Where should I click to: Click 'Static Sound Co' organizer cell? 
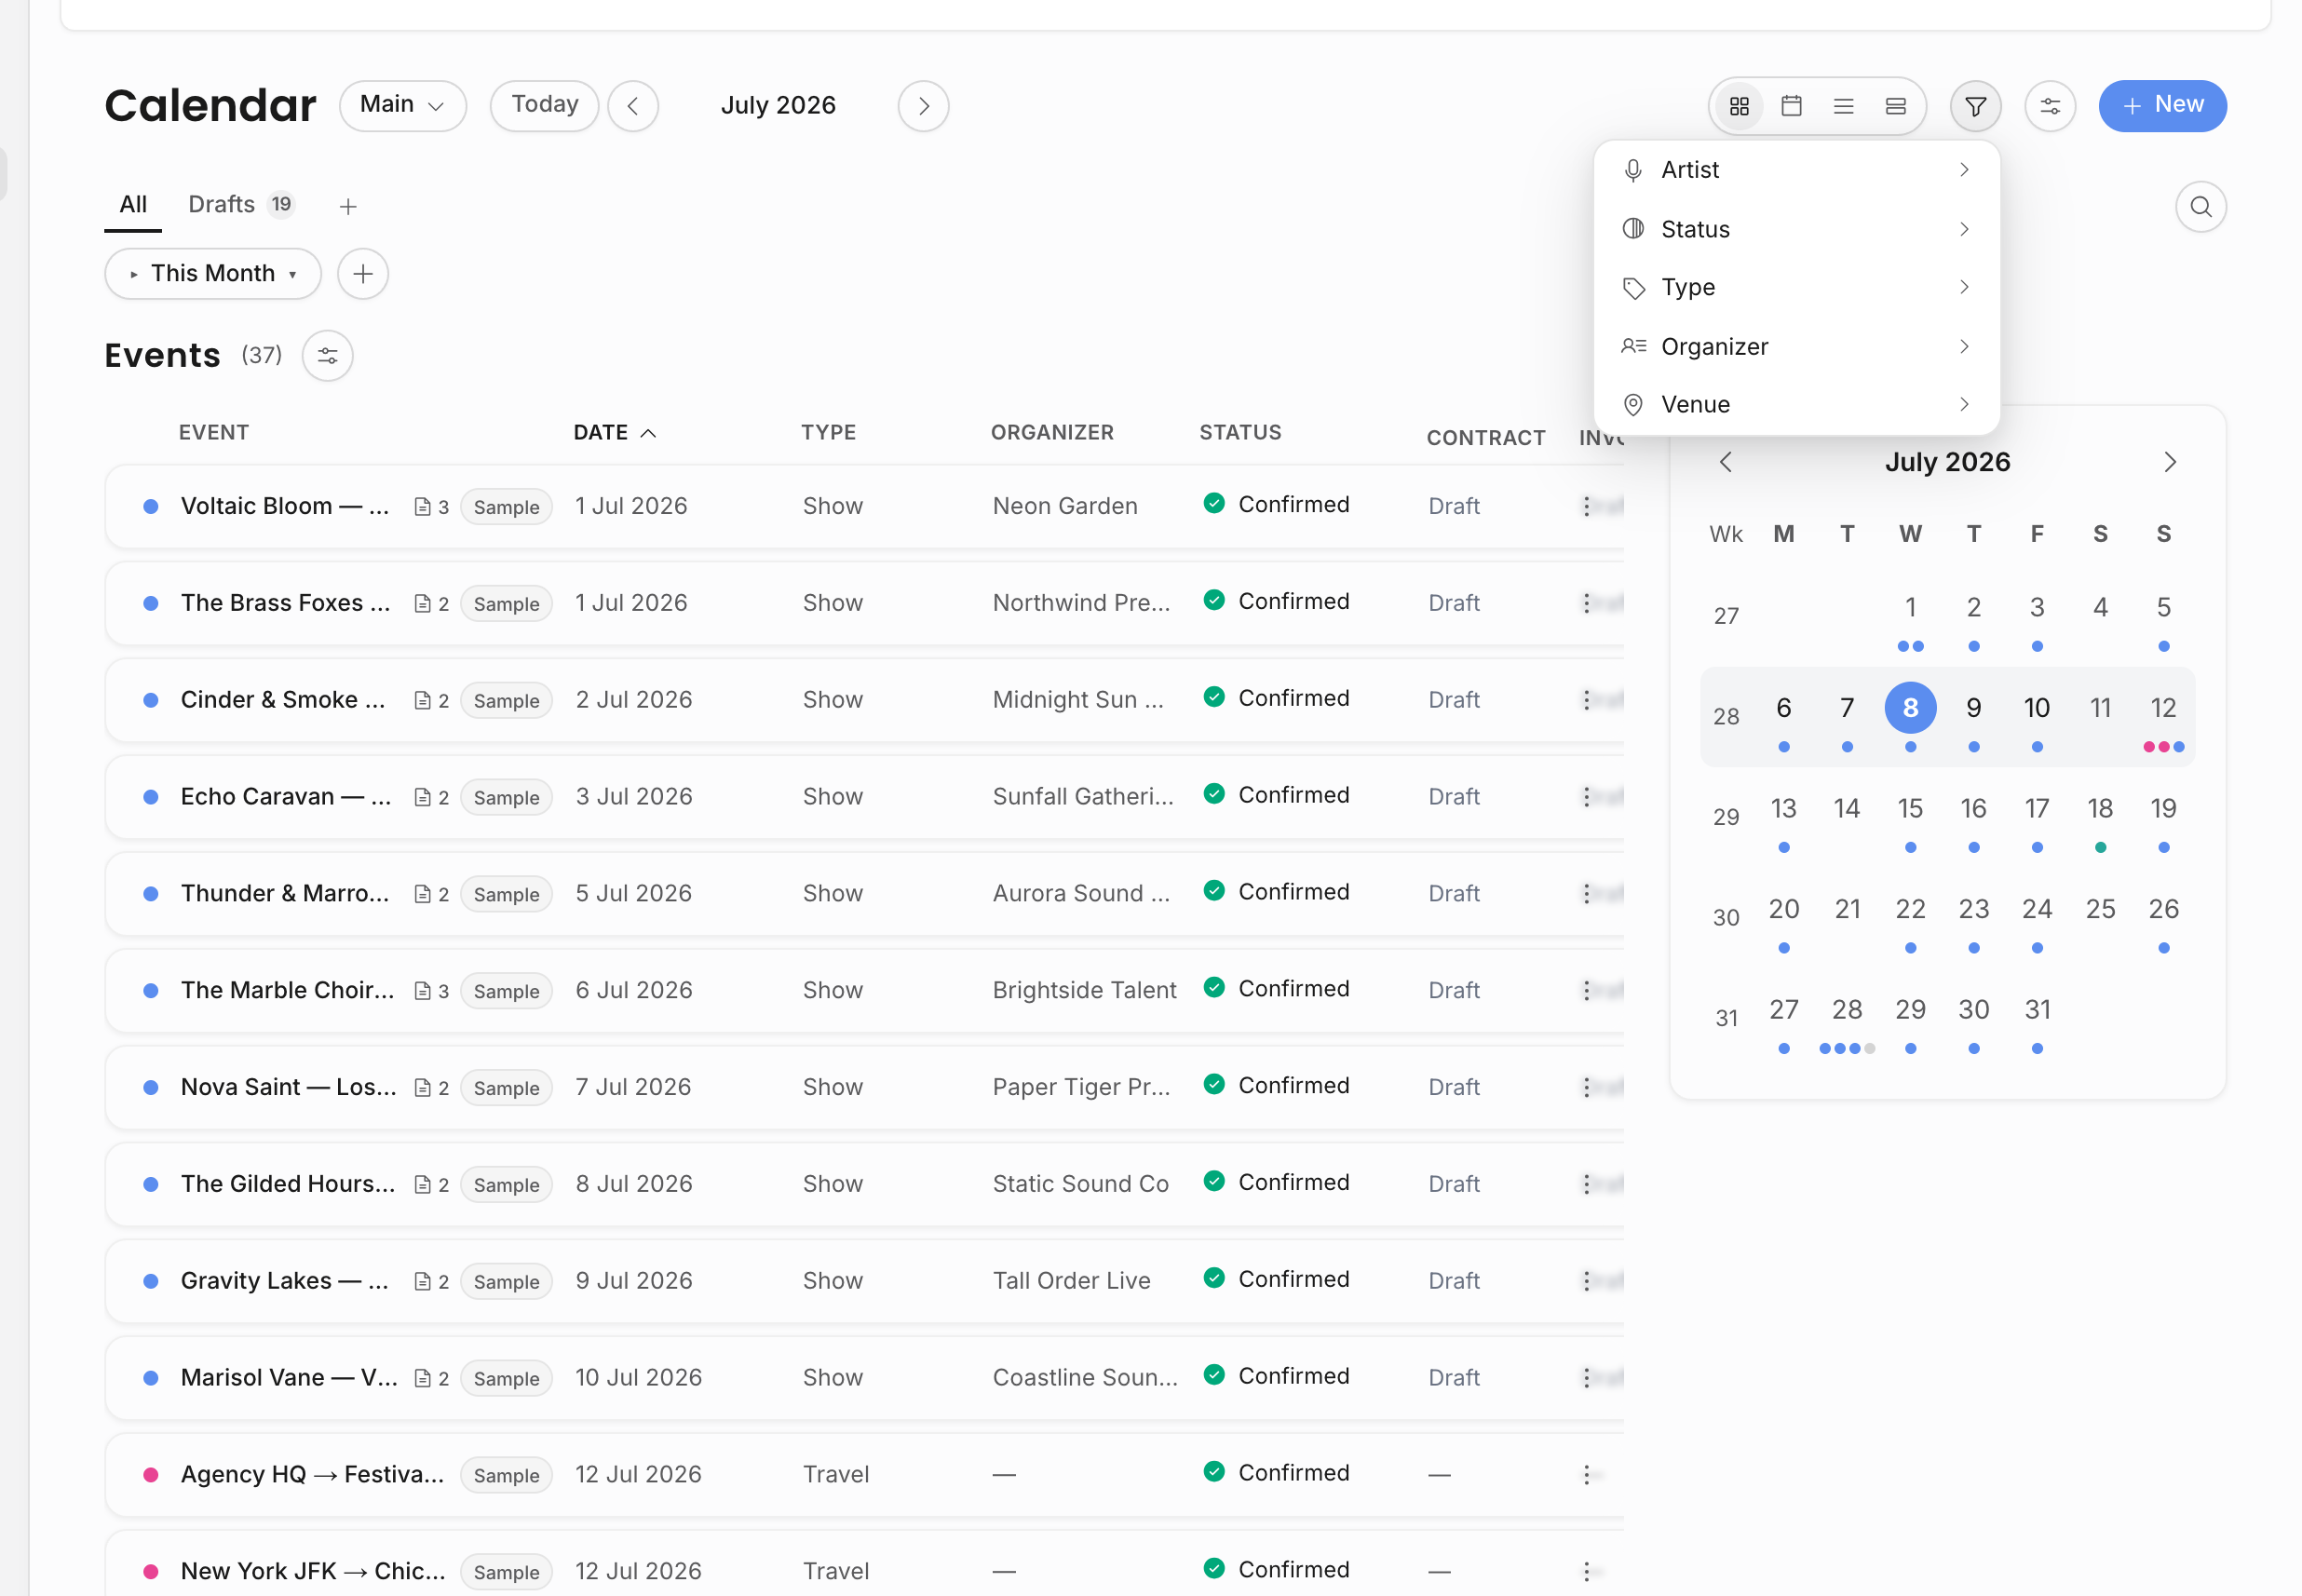pos(1080,1184)
